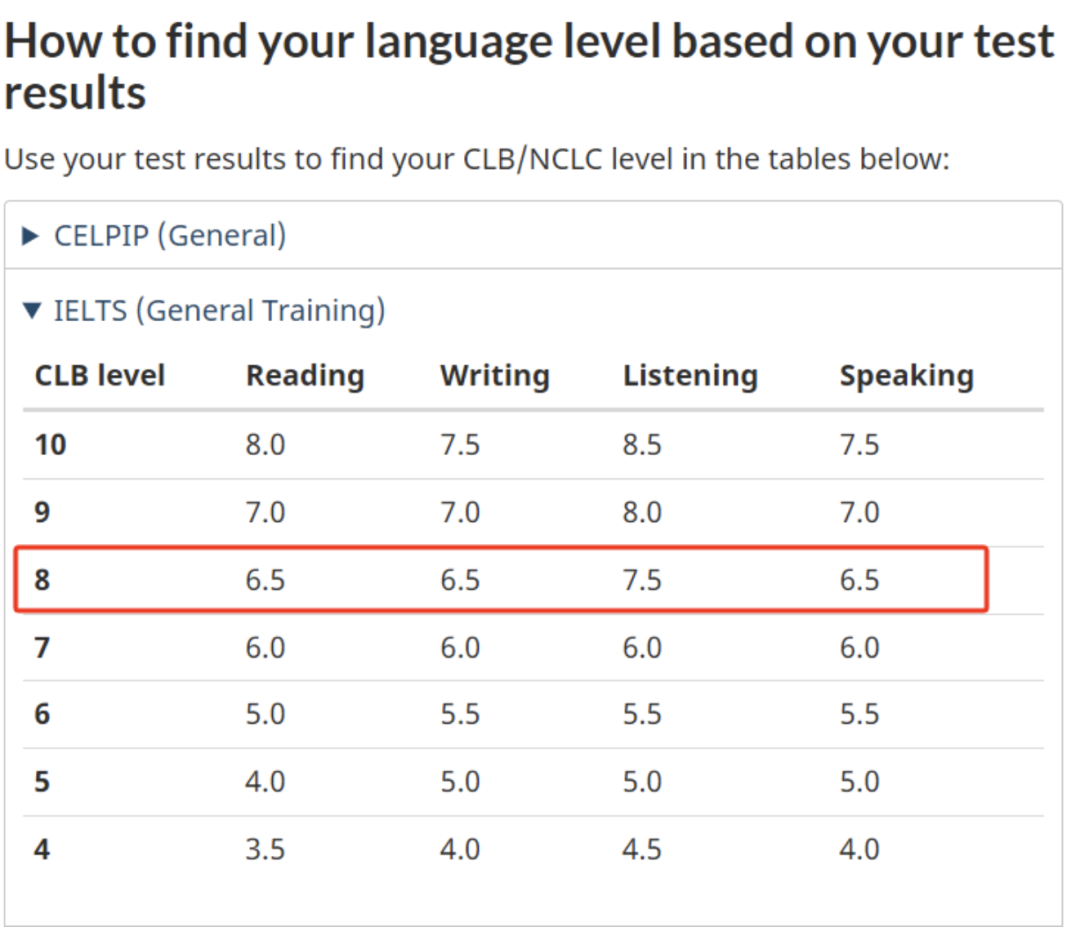Click the highlighted CLB level 8 label
Screen dimensions: 1080x936
pyautogui.click(x=42, y=579)
